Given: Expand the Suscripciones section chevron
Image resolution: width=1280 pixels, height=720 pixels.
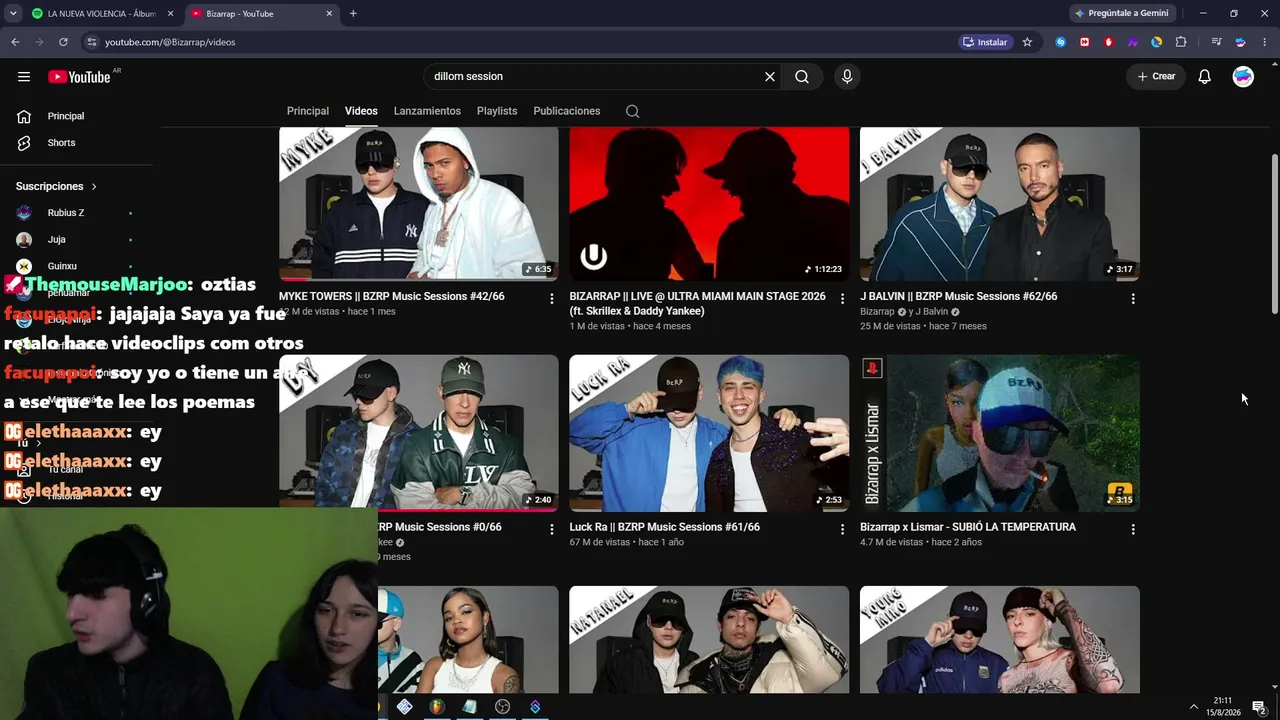Looking at the screenshot, I should coord(94,187).
